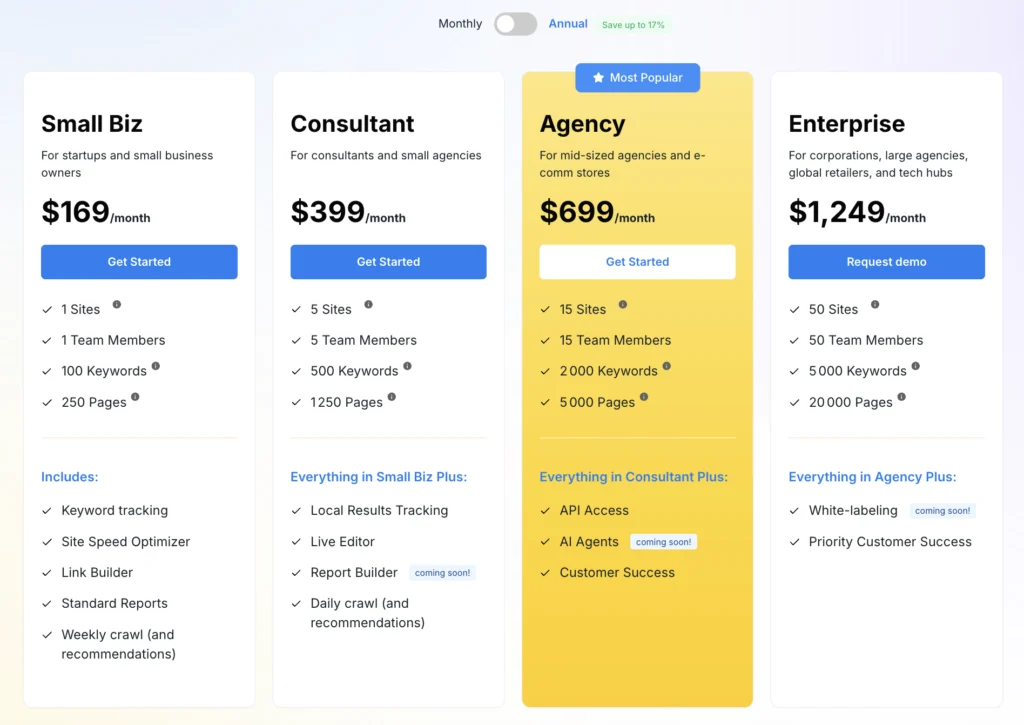The image size is (1024, 725).
Task: Click info icon next to 15 Sites
Action: (623, 304)
